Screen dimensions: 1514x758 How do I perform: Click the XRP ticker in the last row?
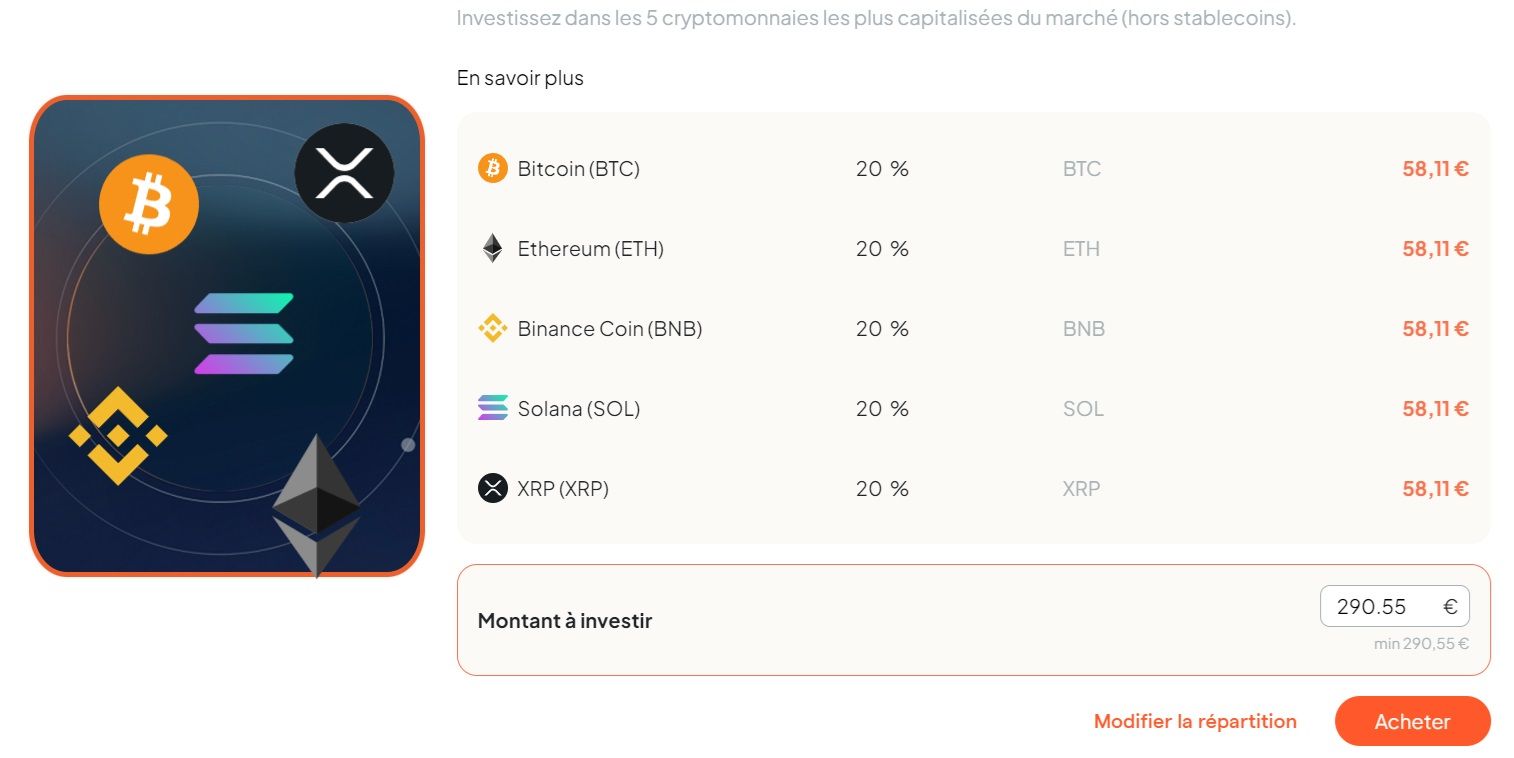1081,489
